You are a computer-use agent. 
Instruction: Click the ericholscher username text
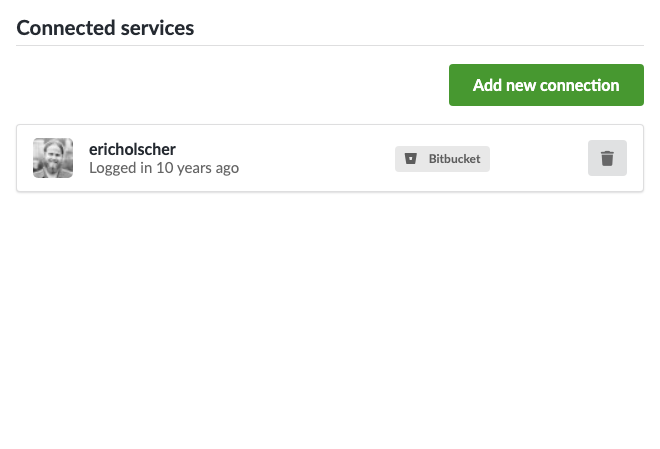[x=132, y=149]
